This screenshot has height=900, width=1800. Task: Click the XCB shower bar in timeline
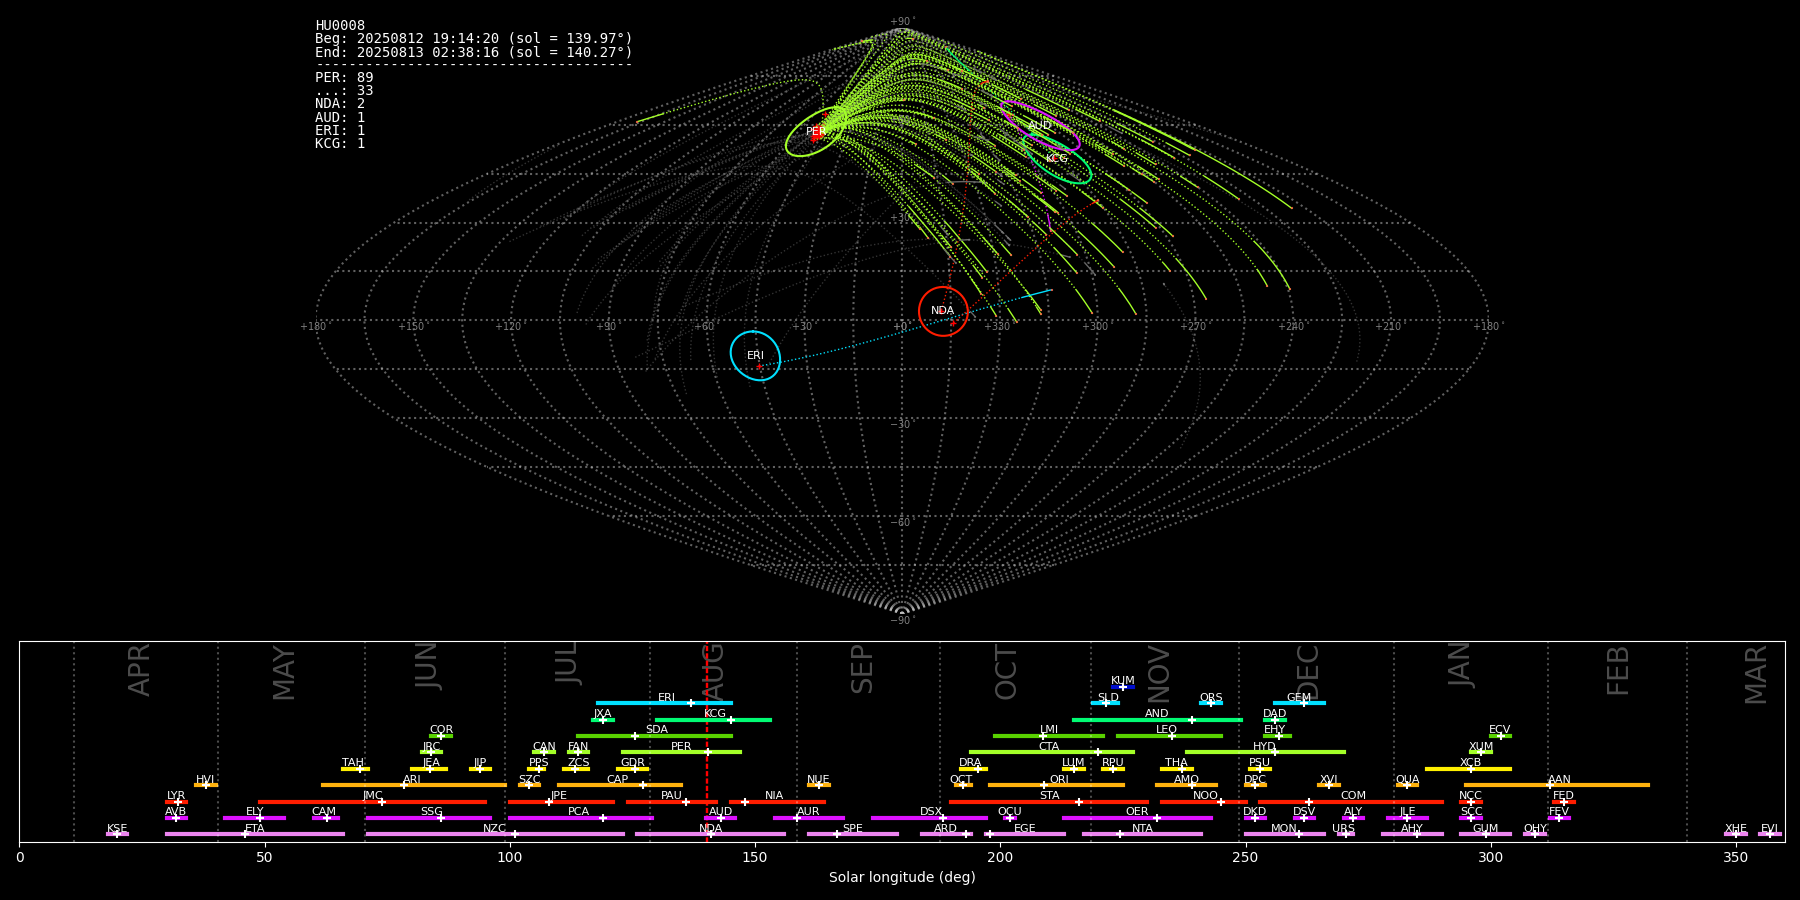[1468, 769]
